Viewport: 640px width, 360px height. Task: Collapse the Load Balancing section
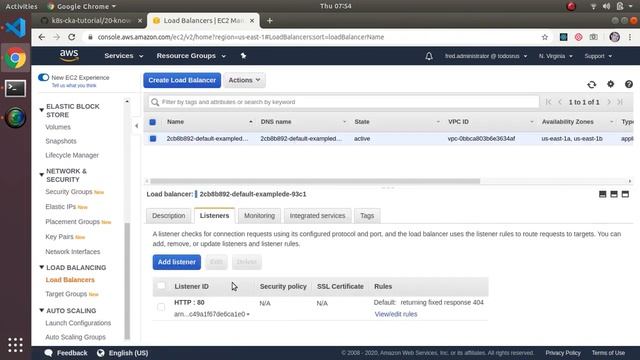[x=41, y=267]
